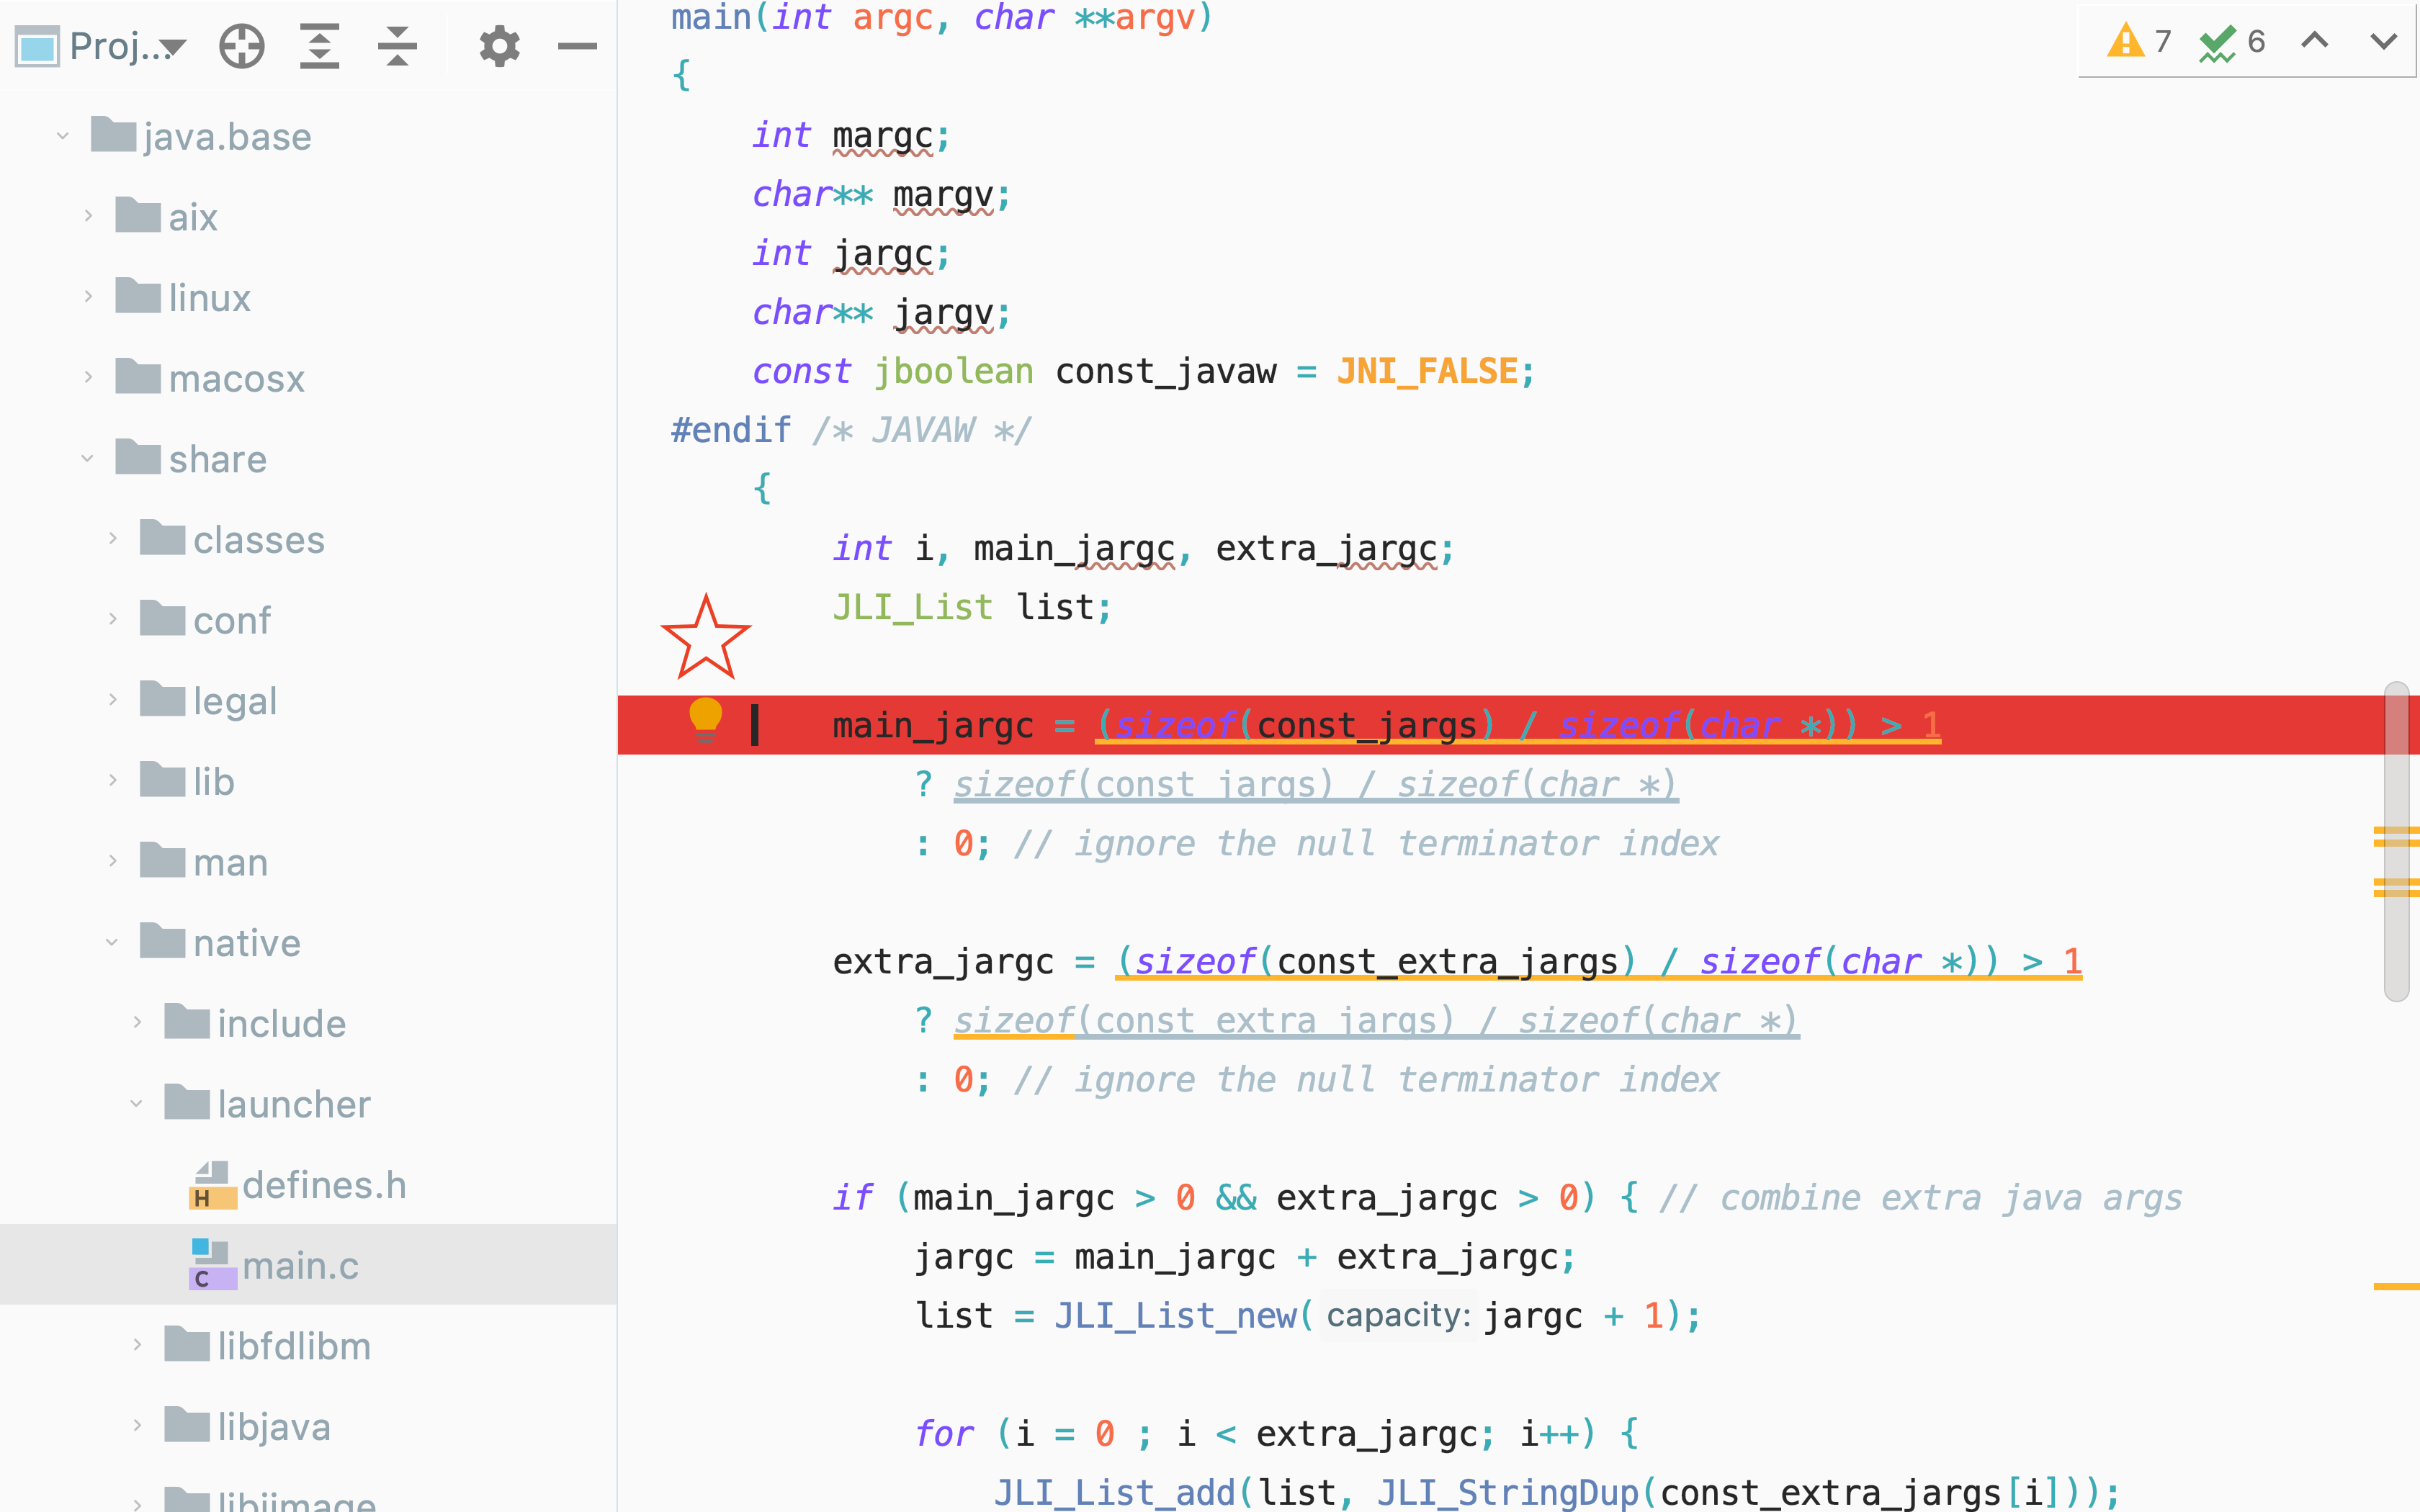The image size is (2420, 1512).
Task: Expand the aix folder in project tree
Action: coord(89,215)
